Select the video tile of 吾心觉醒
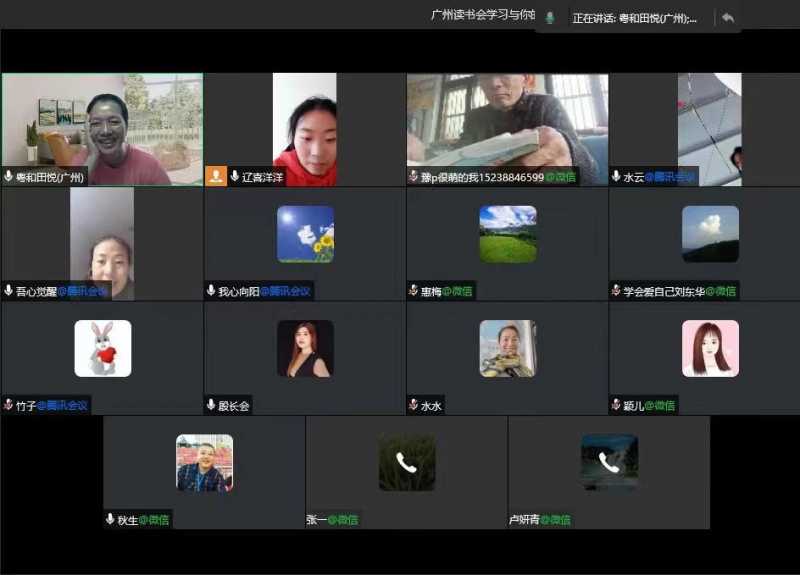The image size is (800, 575). [101, 243]
